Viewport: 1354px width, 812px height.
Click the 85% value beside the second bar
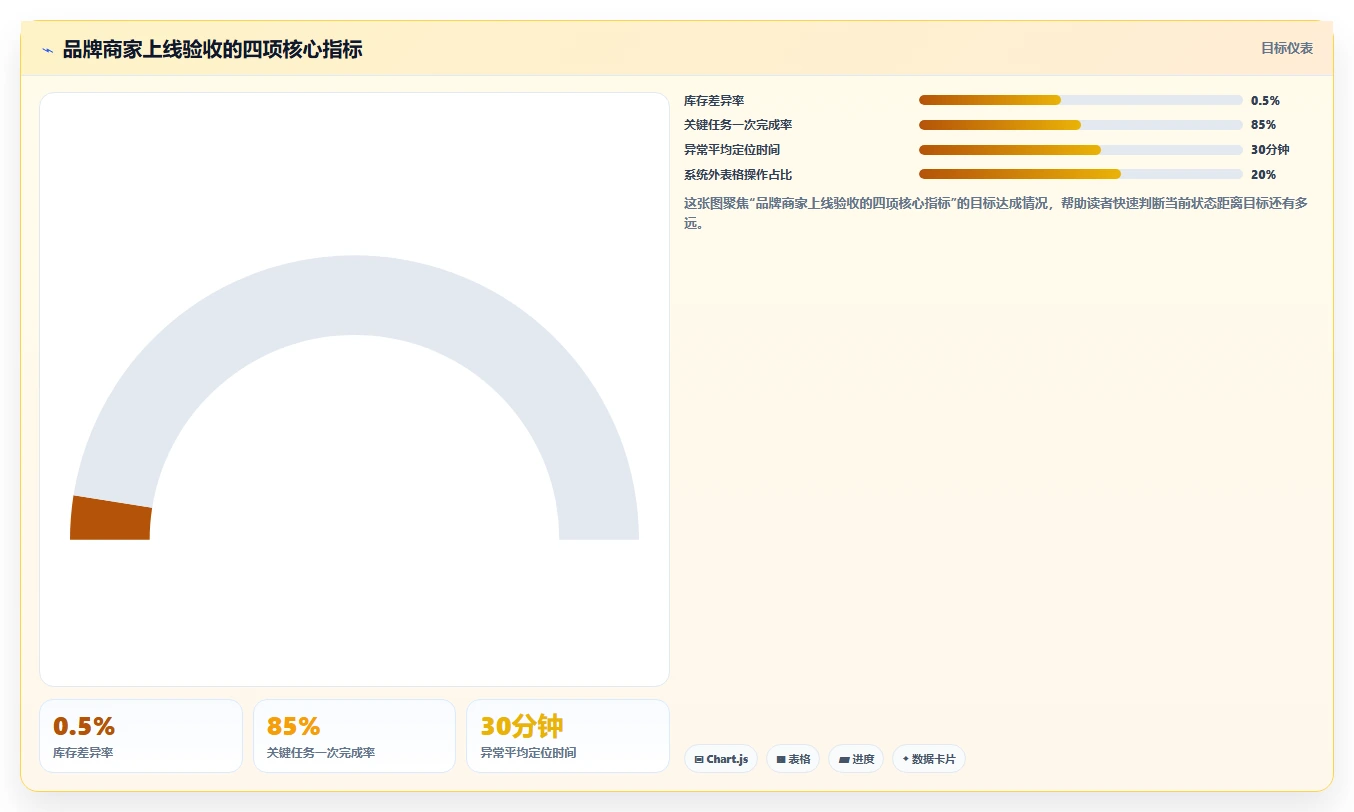tap(1263, 125)
